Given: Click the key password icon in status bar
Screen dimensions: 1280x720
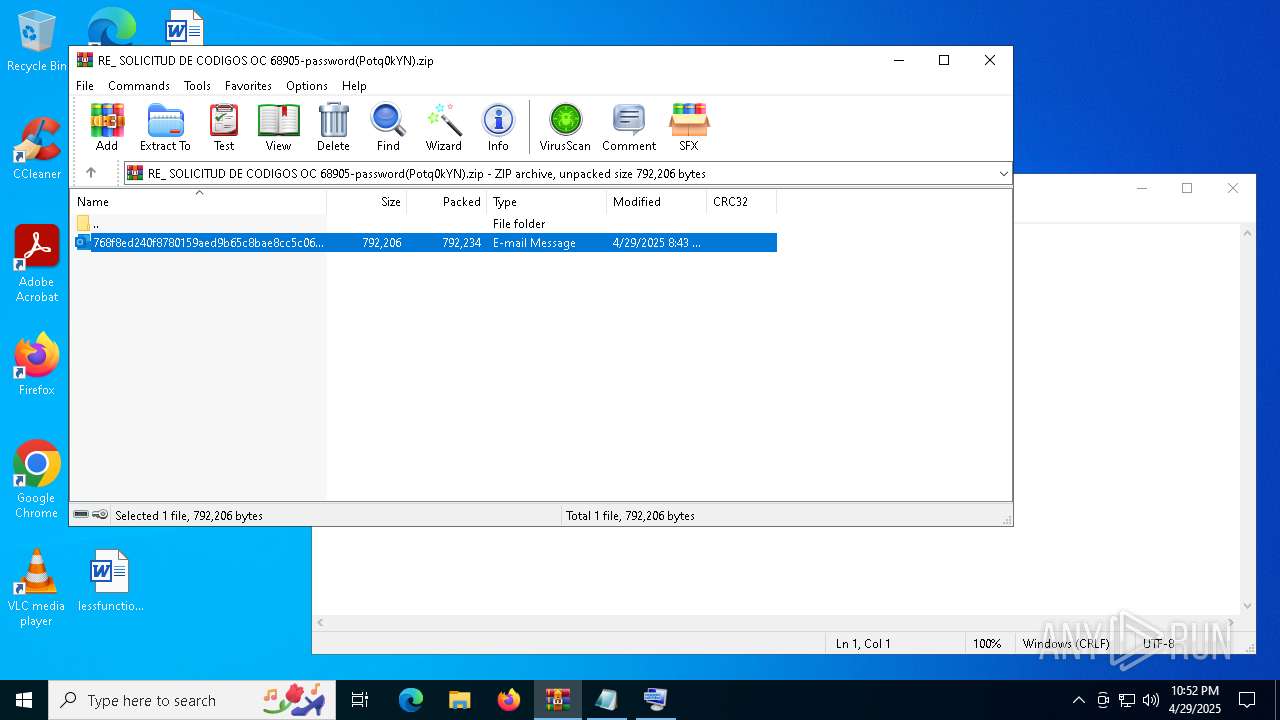Looking at the screenshot, I should (x=100, y=515).
